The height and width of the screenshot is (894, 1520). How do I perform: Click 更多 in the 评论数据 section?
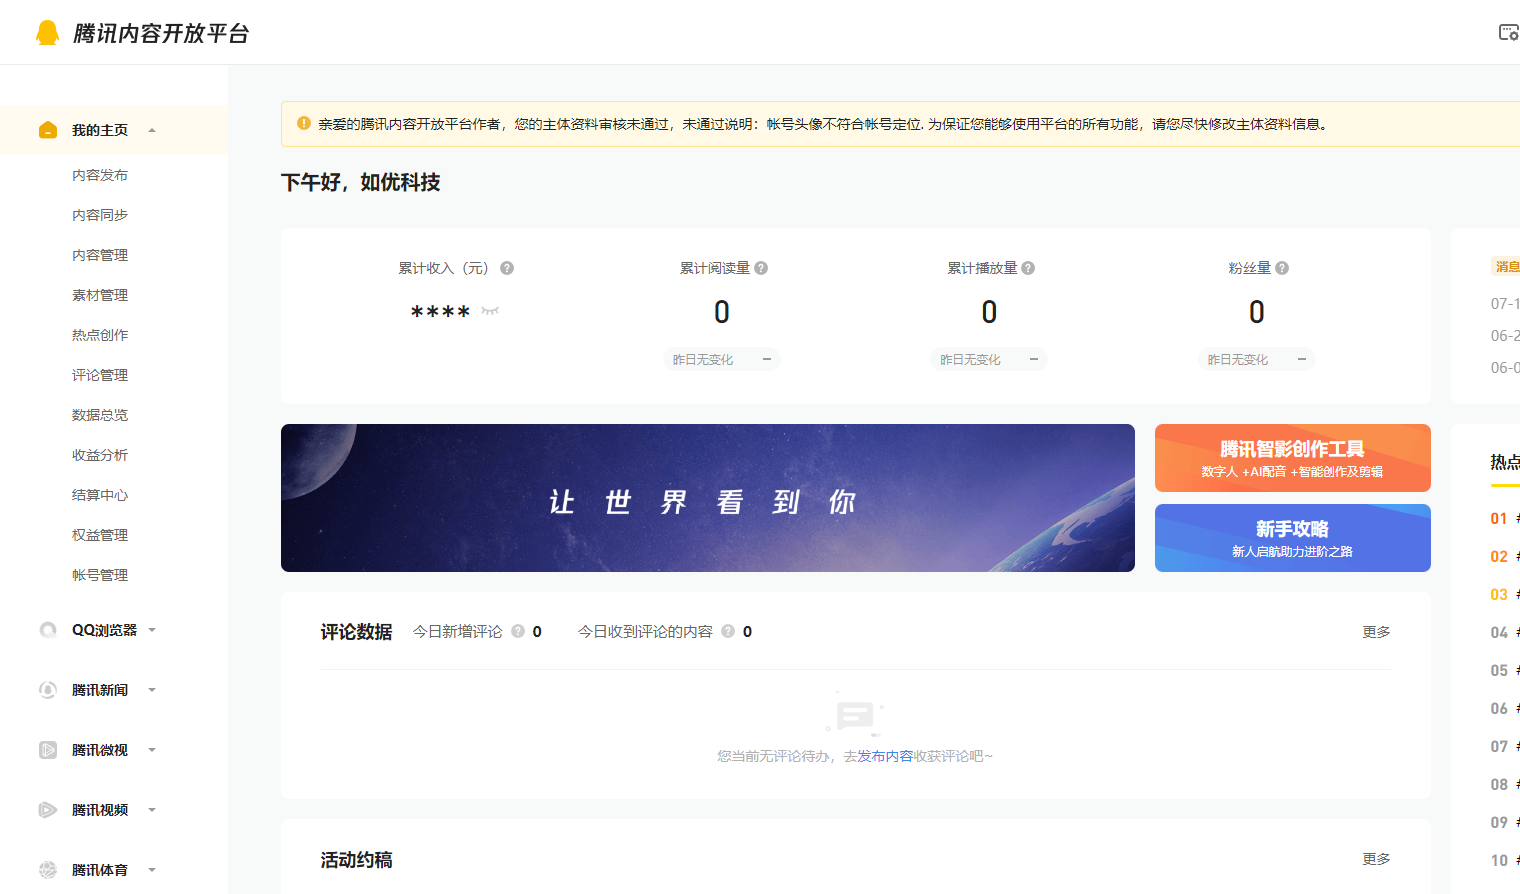tap(1376, 632)
